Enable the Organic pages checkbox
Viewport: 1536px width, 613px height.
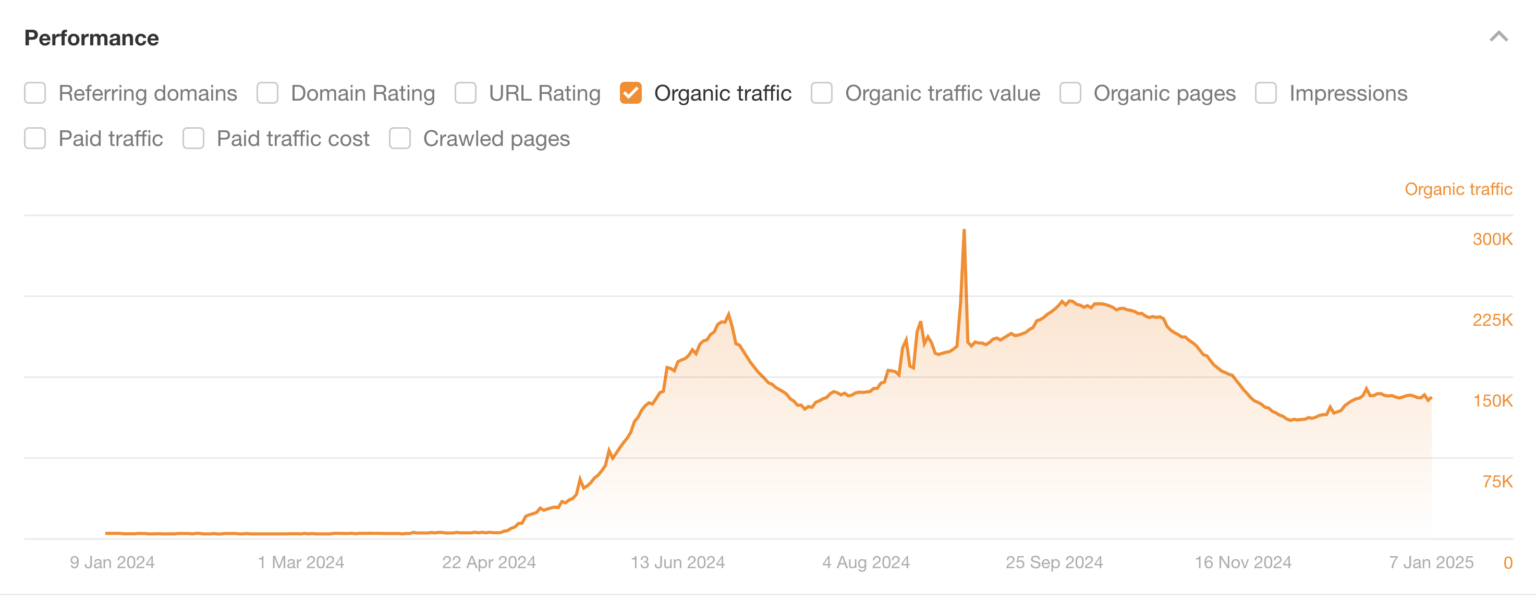(1070, 93)
